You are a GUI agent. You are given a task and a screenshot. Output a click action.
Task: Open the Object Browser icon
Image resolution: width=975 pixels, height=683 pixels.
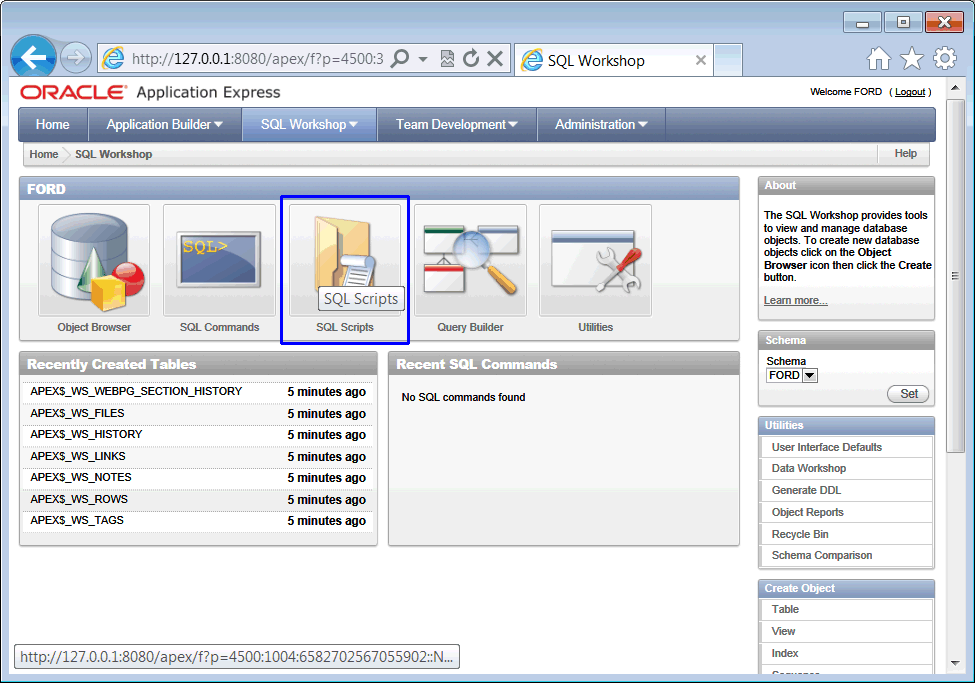click(x=94, y=260)
